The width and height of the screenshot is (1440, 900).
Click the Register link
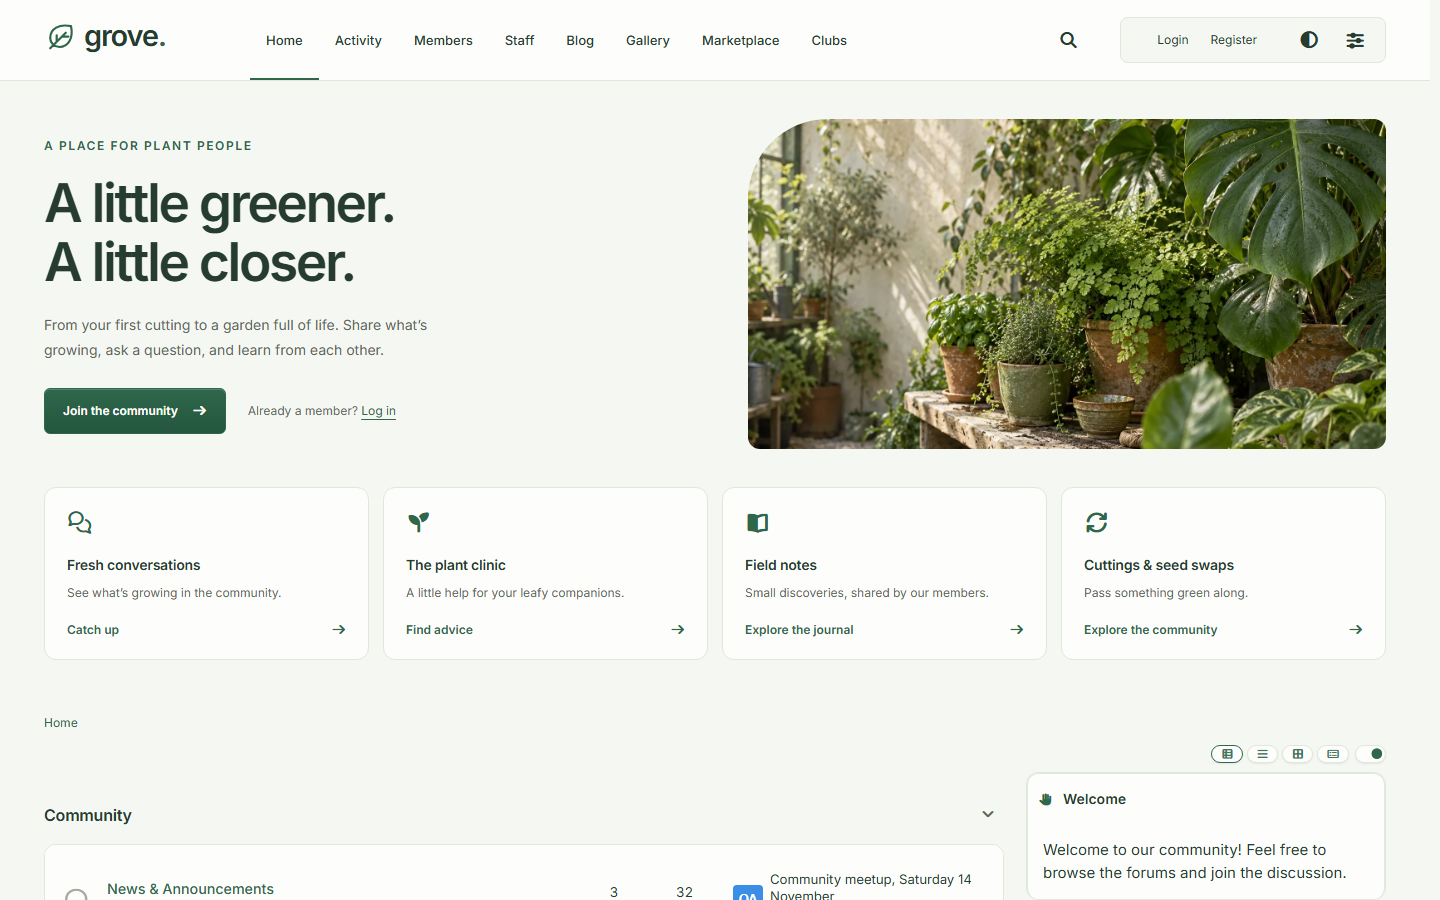pyautogui.click(x=1233, y=40)
